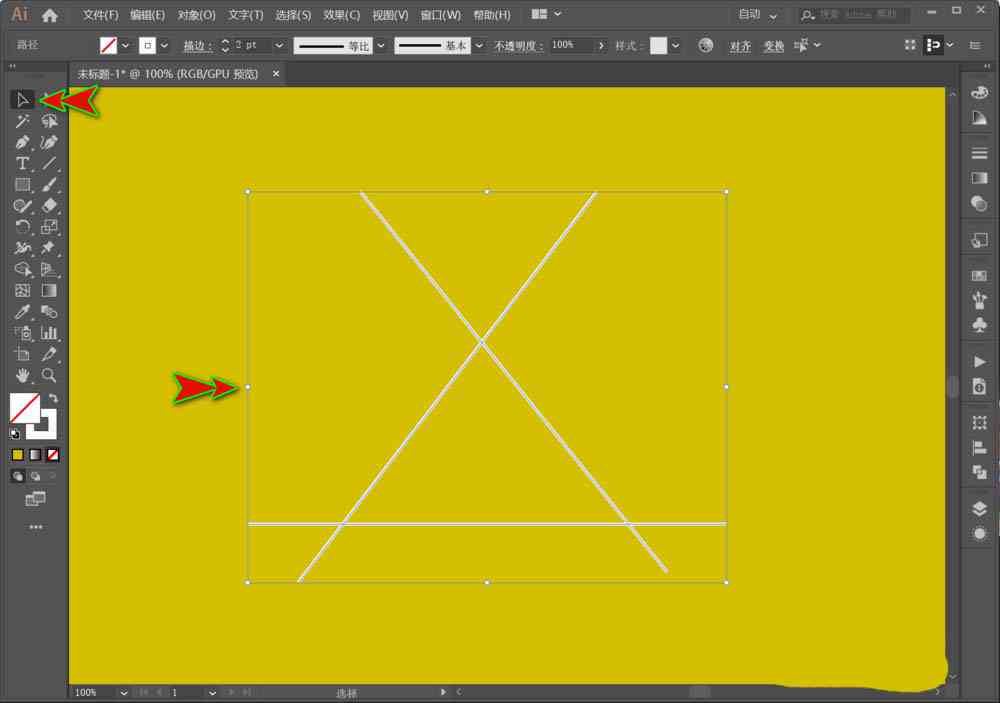The height and width of the screenshot is (703, 1000).
Task: Activate the Type tool
Action: point(22,163)
